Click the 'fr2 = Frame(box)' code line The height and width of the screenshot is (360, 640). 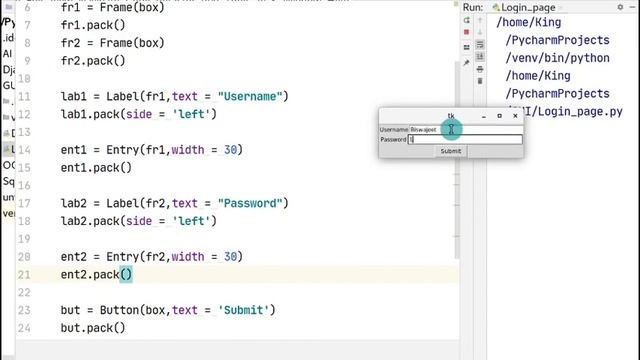click(x=113, y=43)
